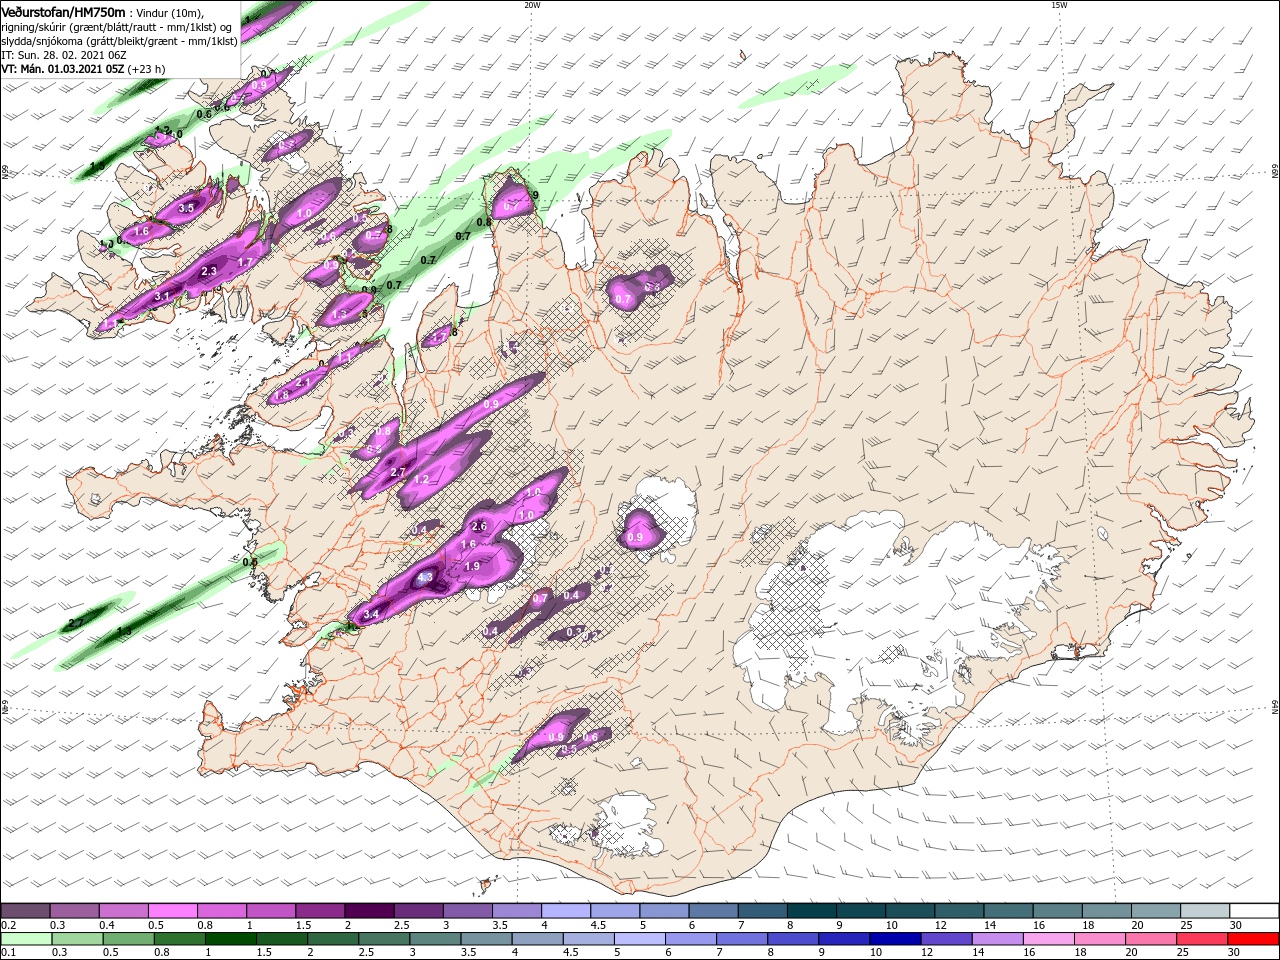Image resolution: width=1280 pixels, height=960 pixels.
Task: Click the Veðurstofan/HM750m title text
Action: [x=63, y=11]
